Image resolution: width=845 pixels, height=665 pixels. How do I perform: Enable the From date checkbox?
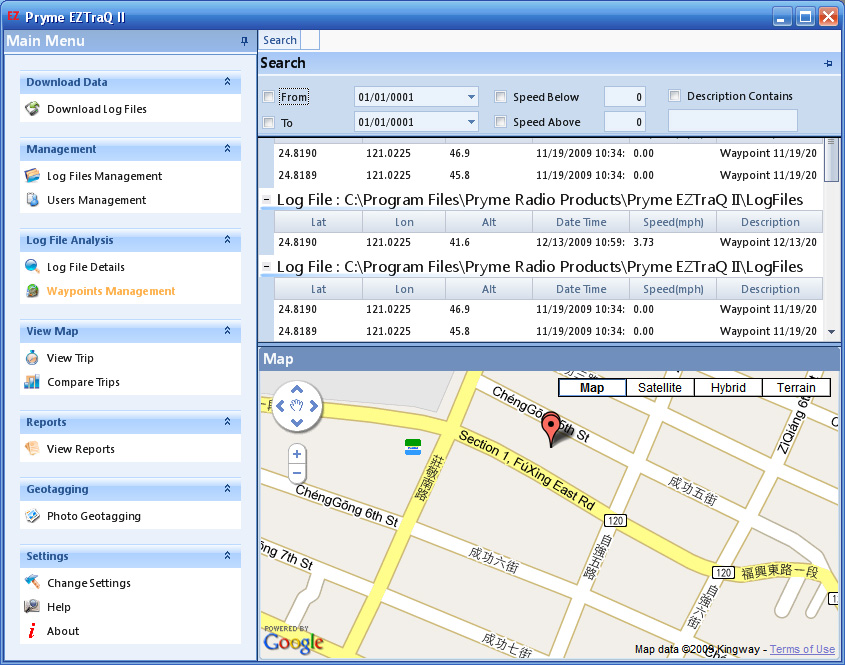[268, 97]
